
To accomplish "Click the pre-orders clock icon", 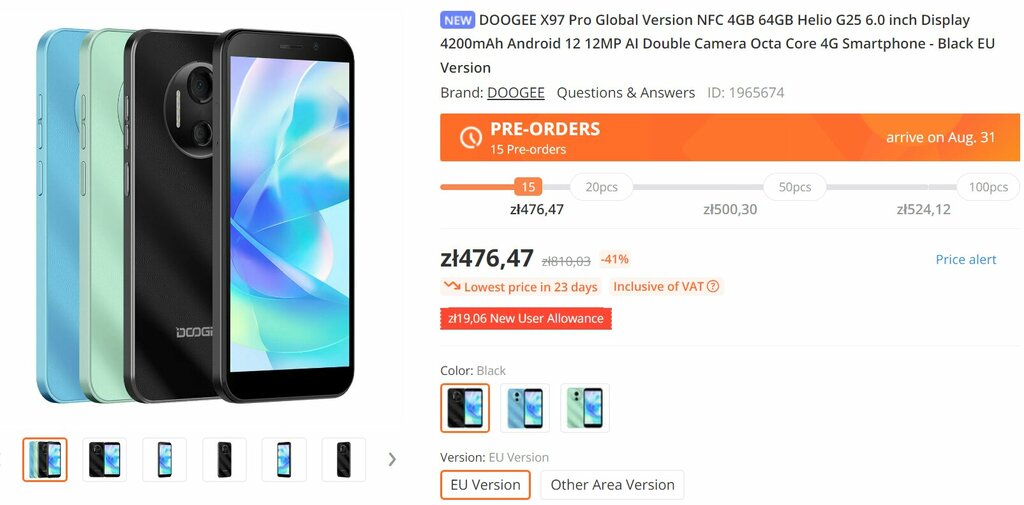I will [470, 137].
